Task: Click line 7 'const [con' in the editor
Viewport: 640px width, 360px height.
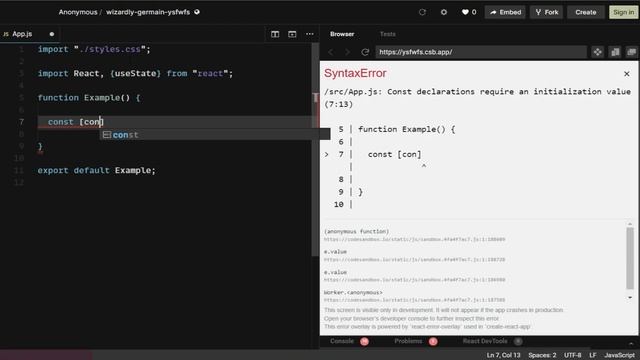Action: click(76, 122)
